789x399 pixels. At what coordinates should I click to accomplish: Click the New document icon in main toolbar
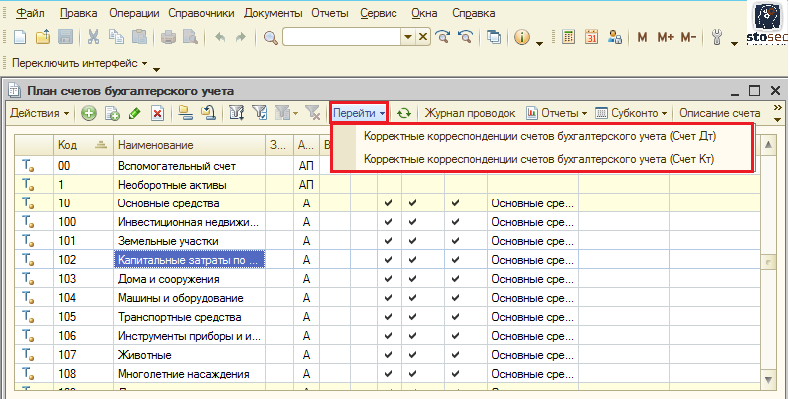pos(20,37)
